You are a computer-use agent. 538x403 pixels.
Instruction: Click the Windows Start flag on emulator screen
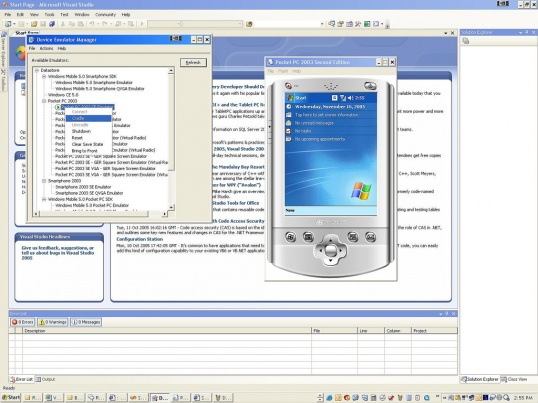(x=290, y=98)
